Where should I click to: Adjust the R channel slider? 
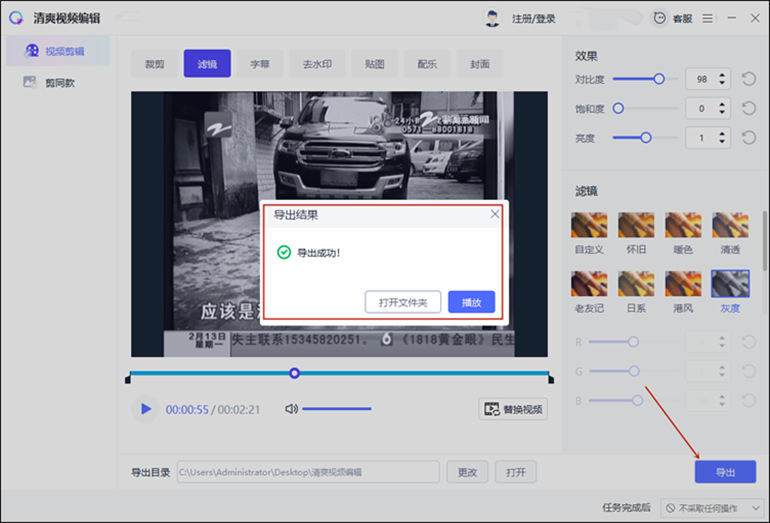(x=633, y=342)
